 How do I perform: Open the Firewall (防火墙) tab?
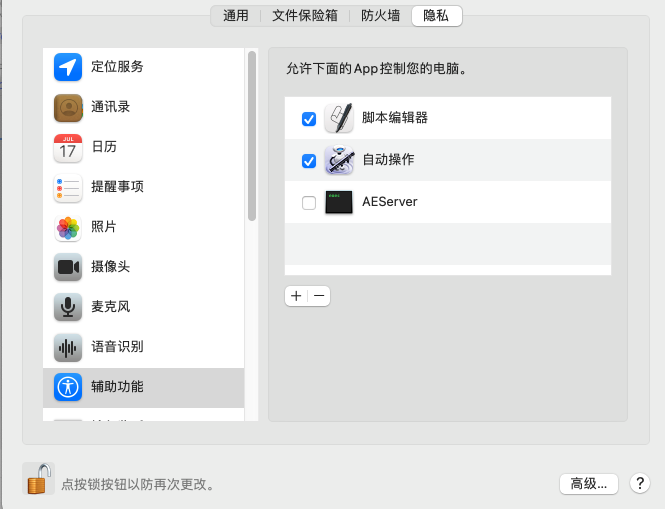[x=380, y=16]
